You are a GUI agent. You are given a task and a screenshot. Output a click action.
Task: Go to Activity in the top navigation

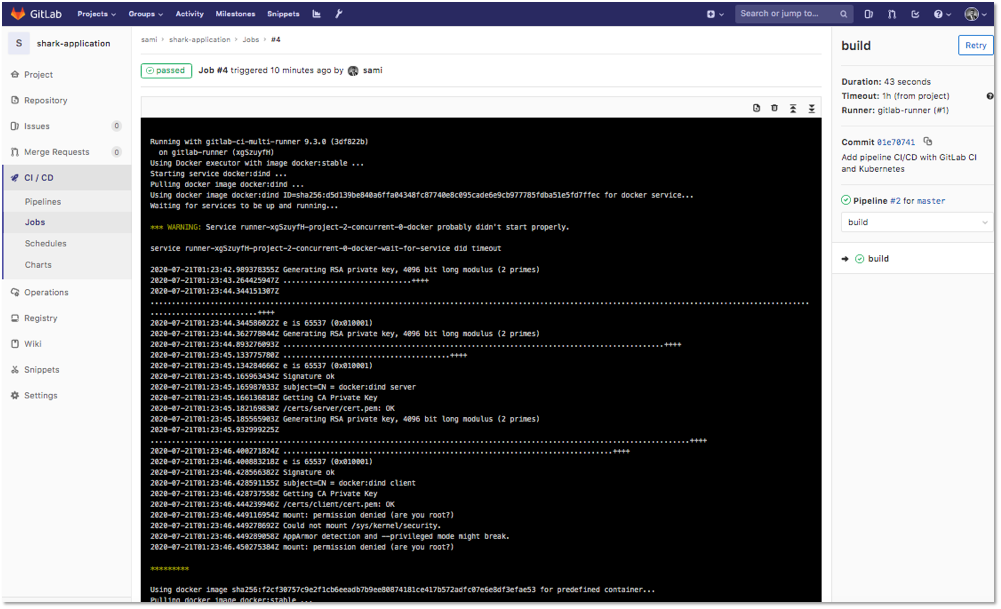pos(189,13)
